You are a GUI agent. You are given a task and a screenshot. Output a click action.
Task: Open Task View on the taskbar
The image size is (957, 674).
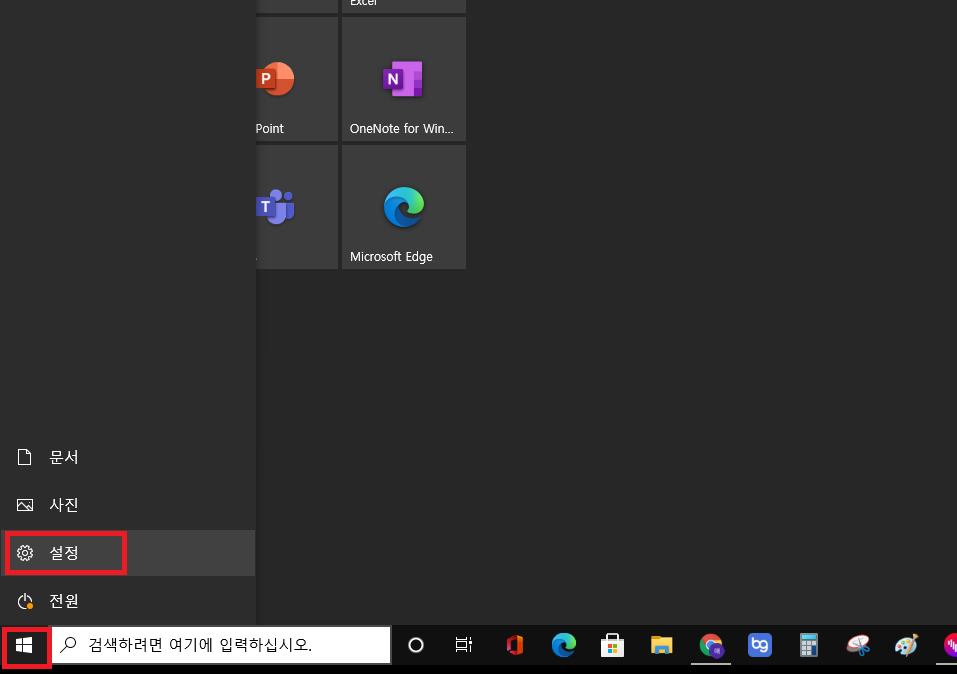[x=464, y=645]
